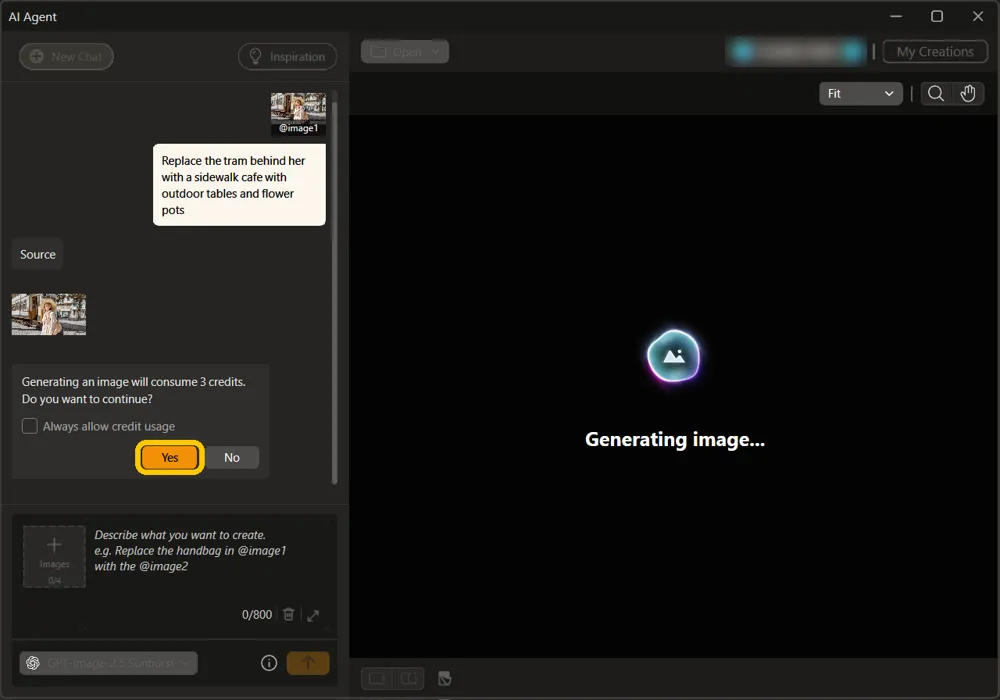Screen dimensions: 1000x700
Task: Start a New Chat
Action: (x=66, y=57)
